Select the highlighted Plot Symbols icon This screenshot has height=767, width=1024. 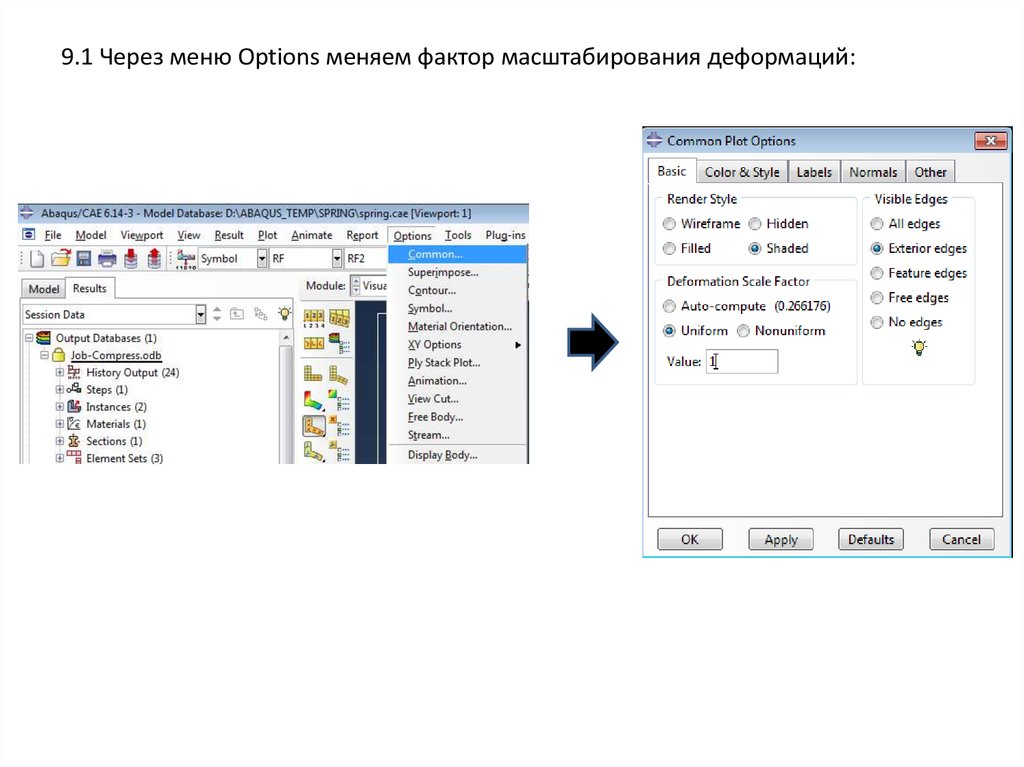click(314, 427)
